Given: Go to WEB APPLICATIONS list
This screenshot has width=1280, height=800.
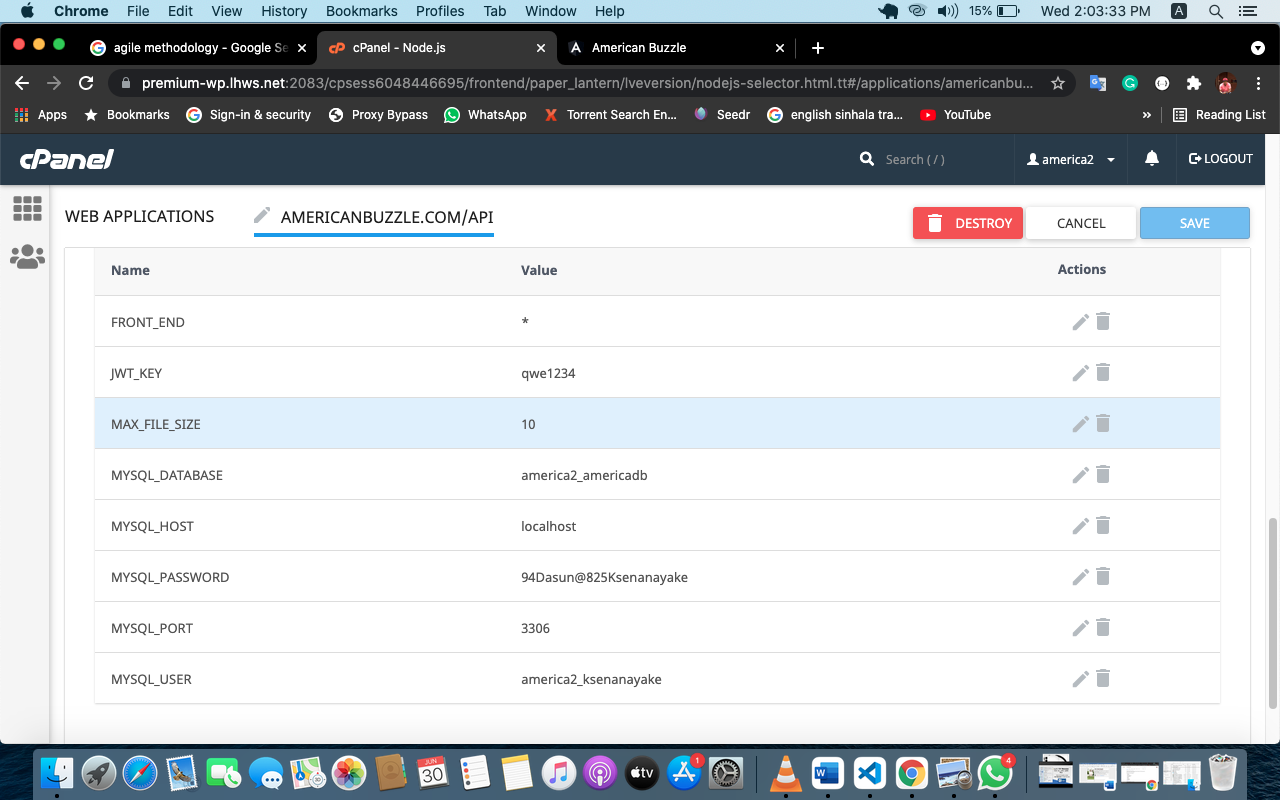Looking at the screenshot, I should coord(140,216).
